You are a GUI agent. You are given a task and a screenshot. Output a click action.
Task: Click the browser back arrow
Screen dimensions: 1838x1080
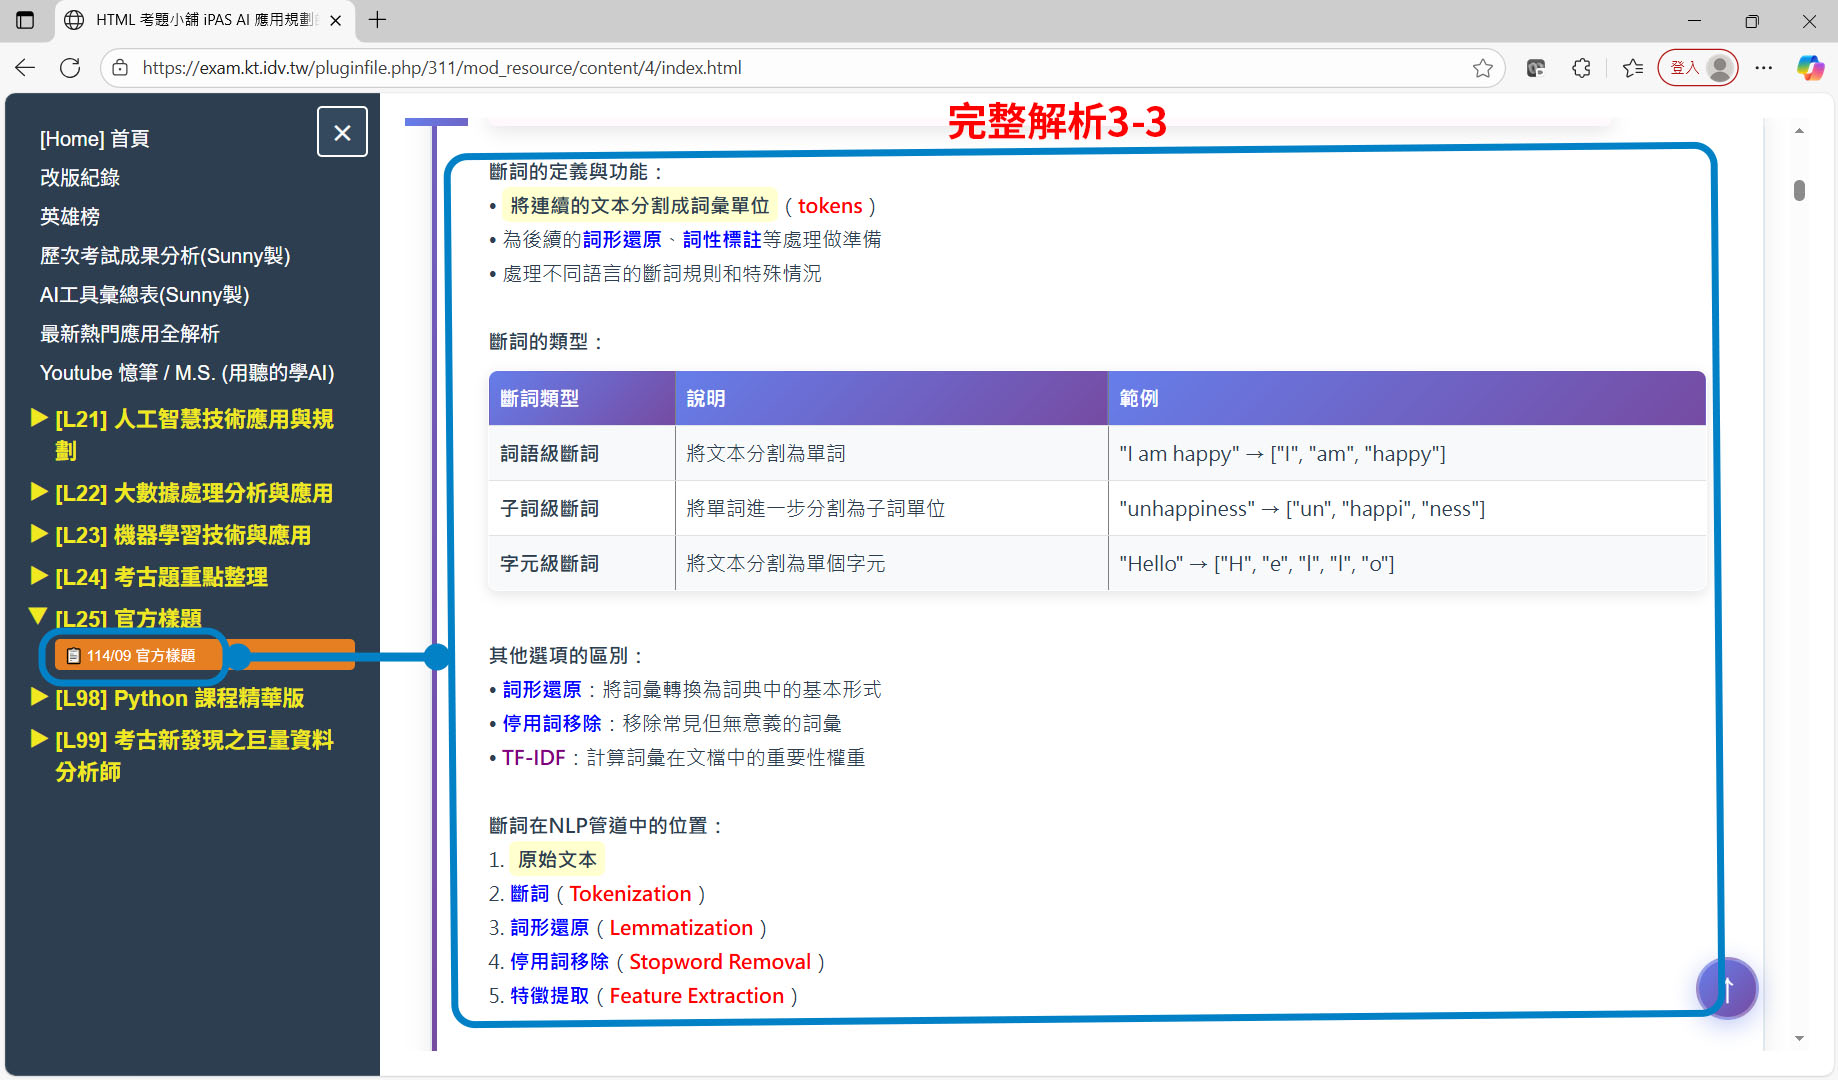[x=25, y=68]
